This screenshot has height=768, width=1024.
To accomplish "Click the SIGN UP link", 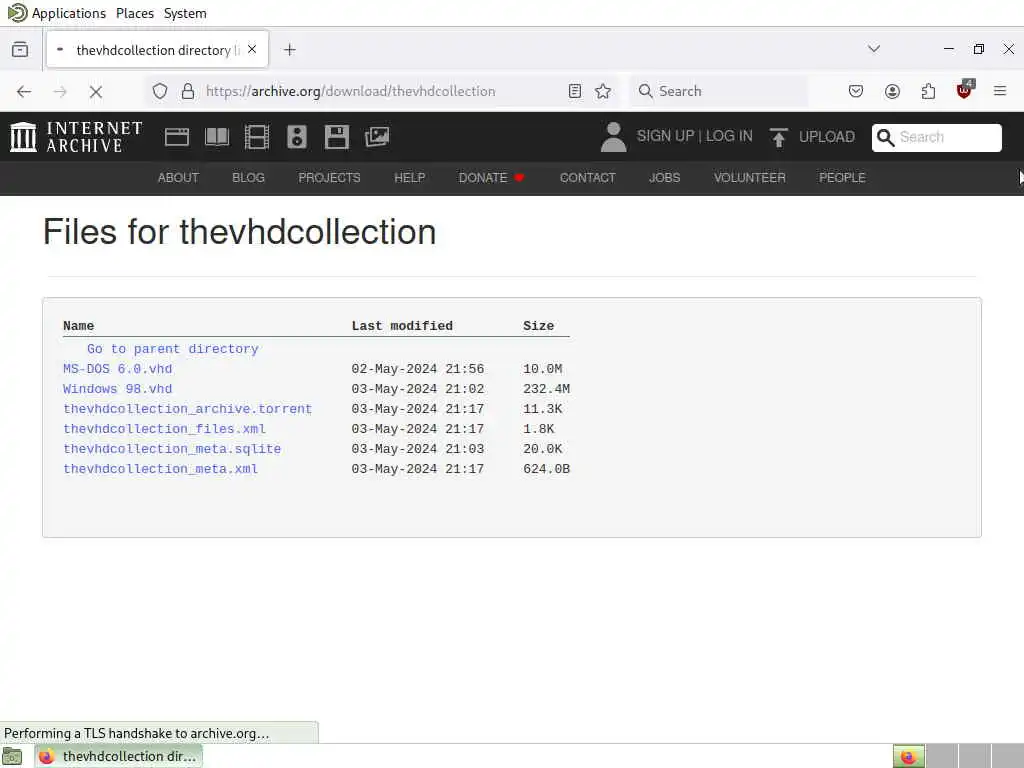I will [x=665, y=136].
